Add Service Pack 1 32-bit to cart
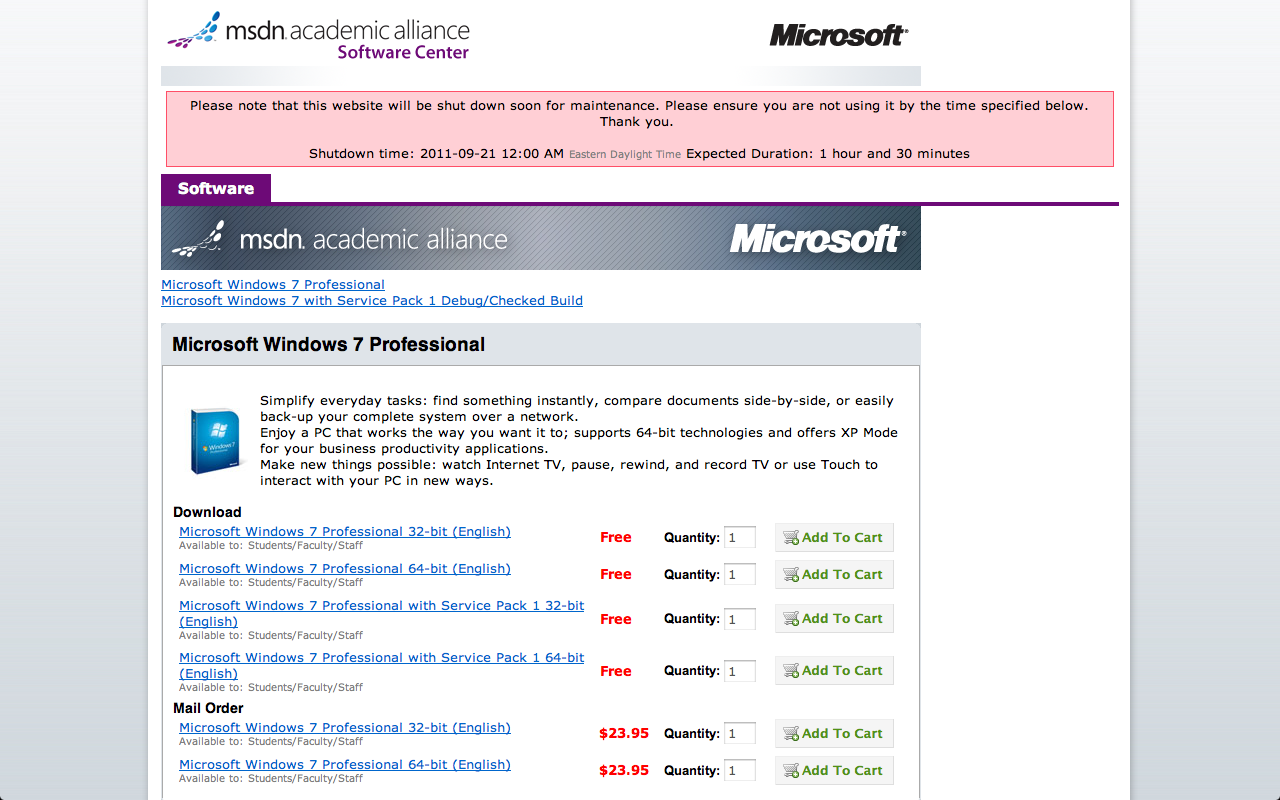 pos(834,618)
